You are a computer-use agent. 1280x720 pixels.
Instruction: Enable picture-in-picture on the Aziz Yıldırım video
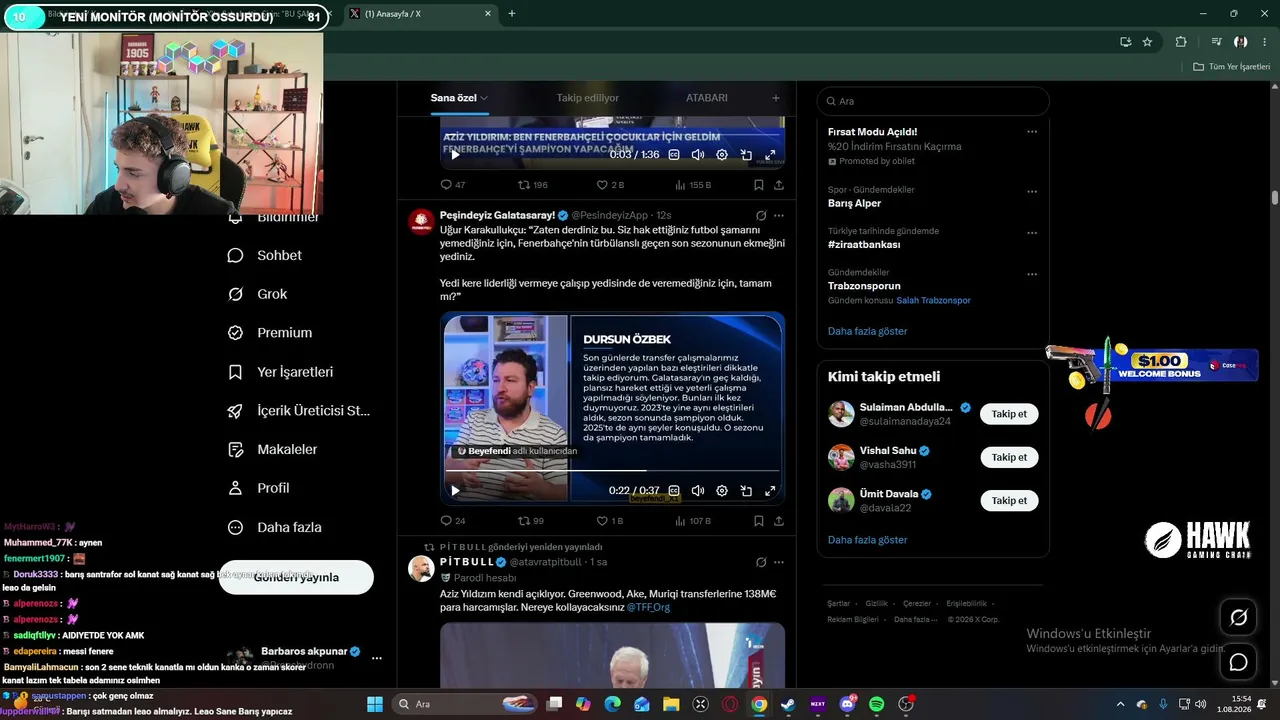point(746,155)
